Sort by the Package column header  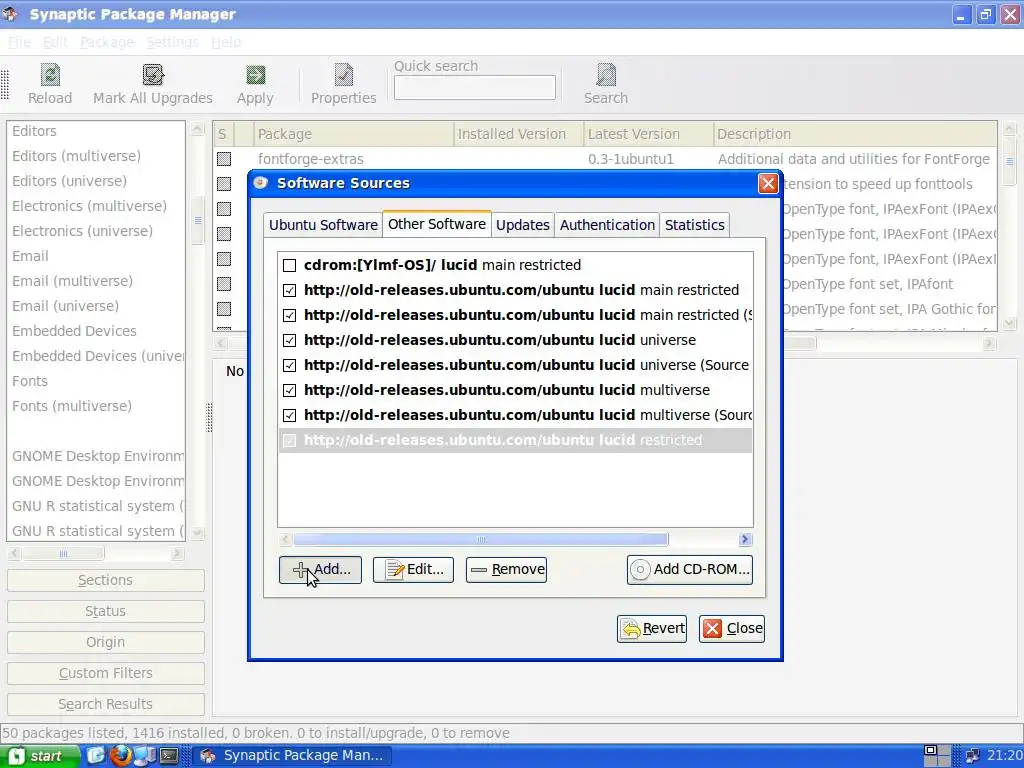point(353,134)
